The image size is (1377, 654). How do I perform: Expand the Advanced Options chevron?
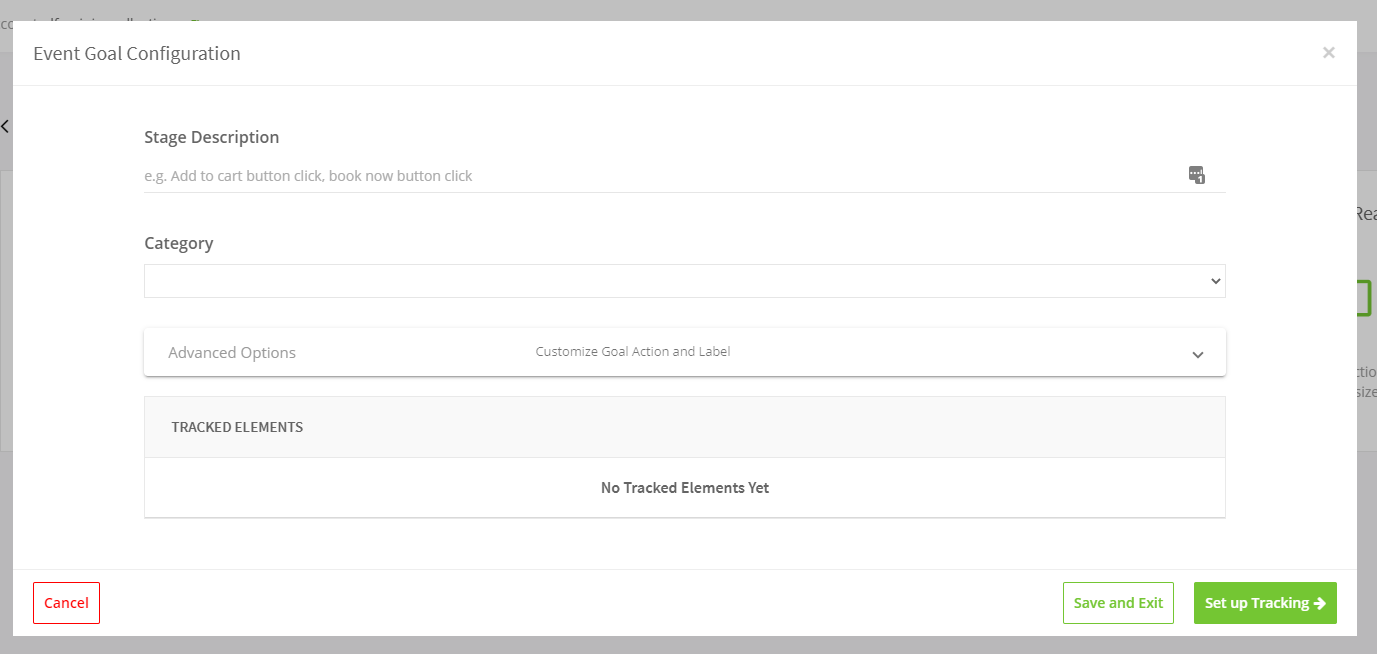tap(1197, 354)
